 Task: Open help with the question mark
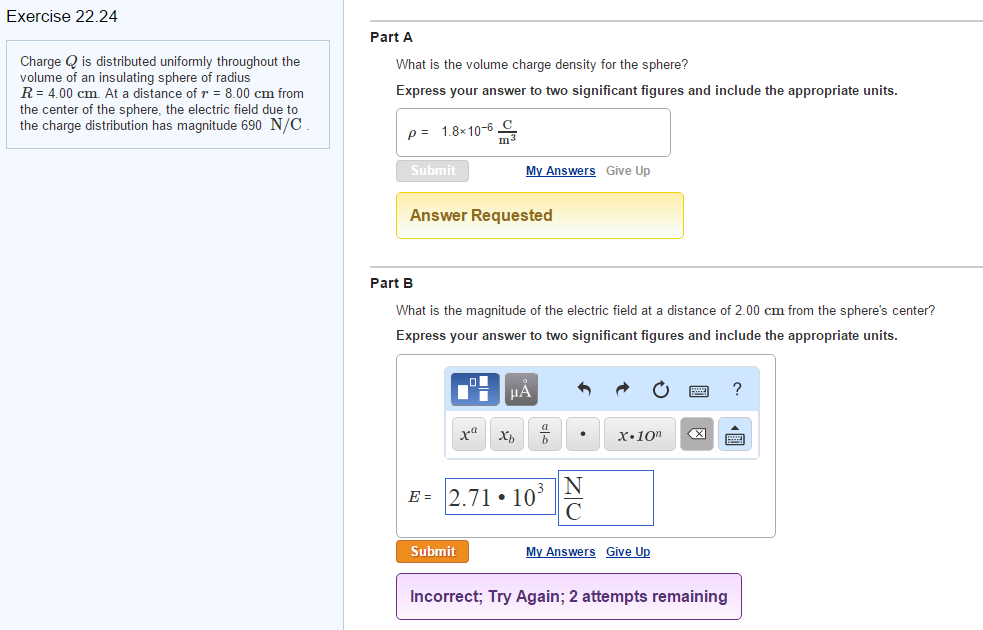pyautogui.click(x=737, y=389)
